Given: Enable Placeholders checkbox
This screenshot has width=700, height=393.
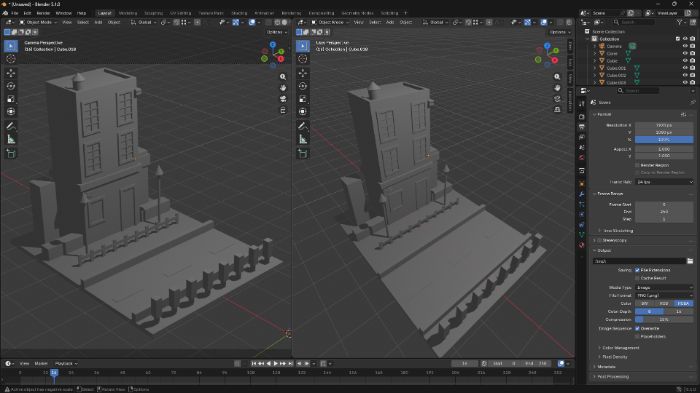Looking at the screenshot, I should pos(638,336).
